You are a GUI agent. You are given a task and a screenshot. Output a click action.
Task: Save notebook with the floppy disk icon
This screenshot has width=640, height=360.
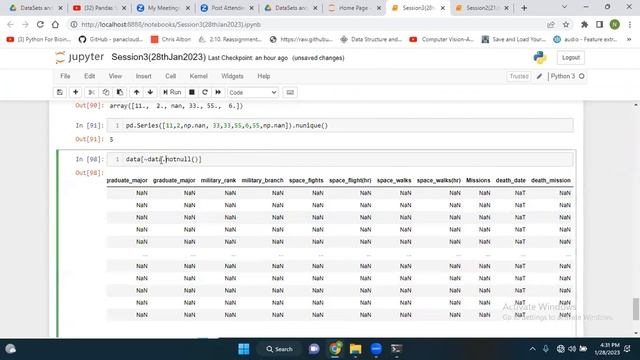pyautogui.click(x=60, y=92)
